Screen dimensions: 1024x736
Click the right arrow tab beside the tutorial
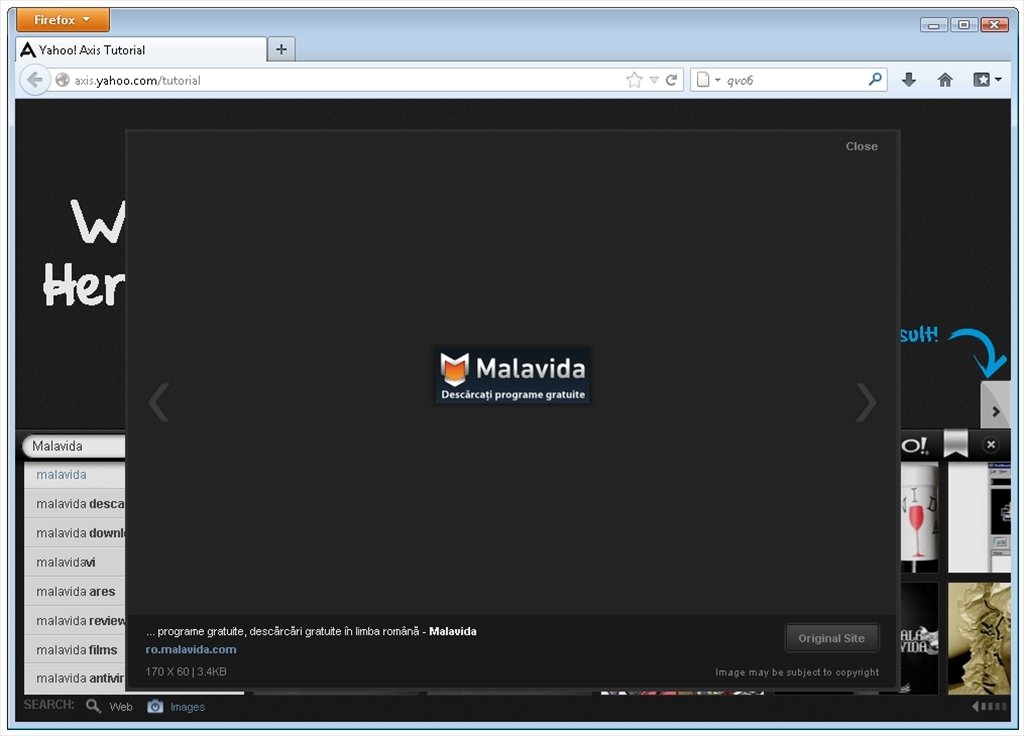[x=995, y=405]
